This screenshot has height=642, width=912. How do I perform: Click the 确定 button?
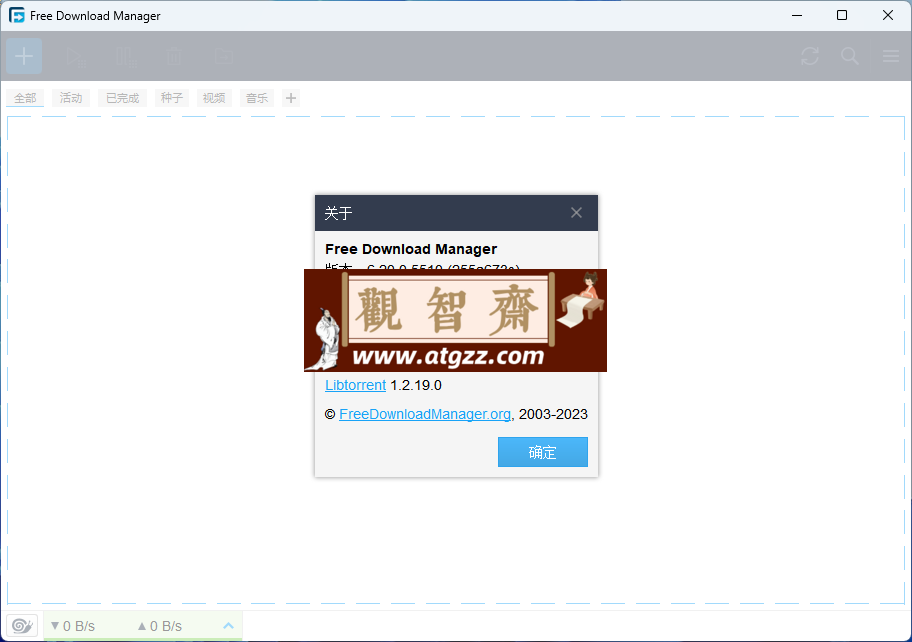pos(543,452)
